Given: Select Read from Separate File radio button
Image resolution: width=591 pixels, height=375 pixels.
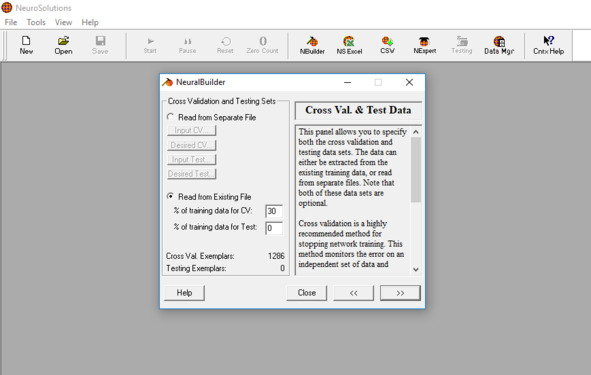Looking at the screenshot, I should tap(170, 117).
